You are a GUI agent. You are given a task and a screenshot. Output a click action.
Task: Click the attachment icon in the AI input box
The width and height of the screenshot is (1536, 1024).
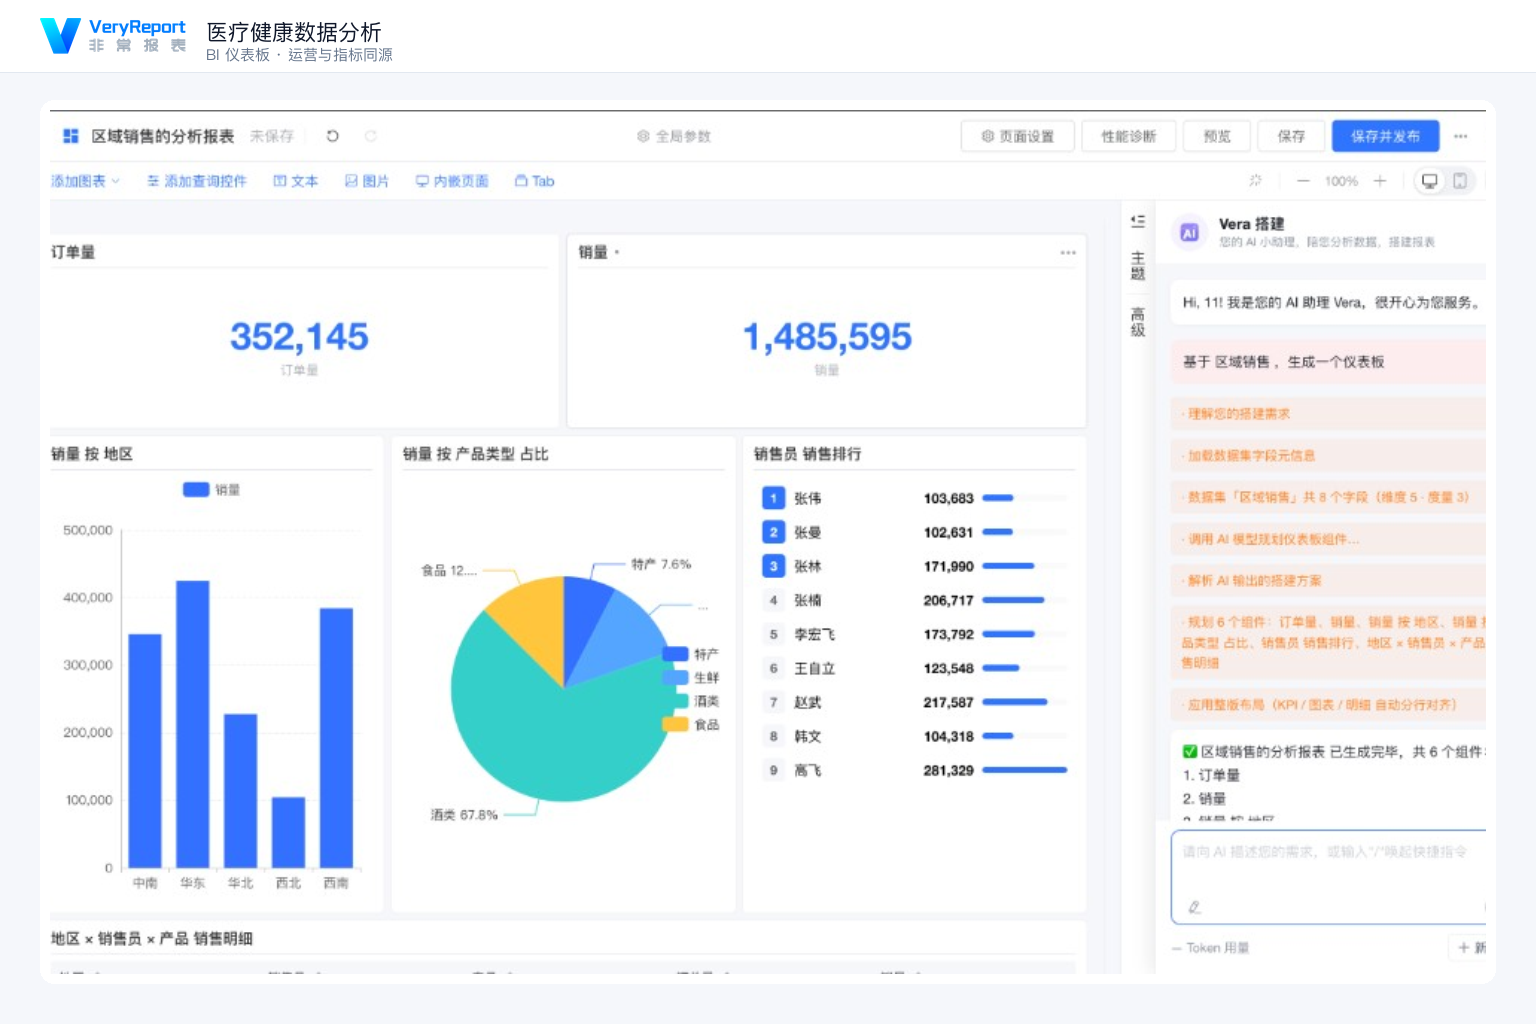tap(1194, 907)
